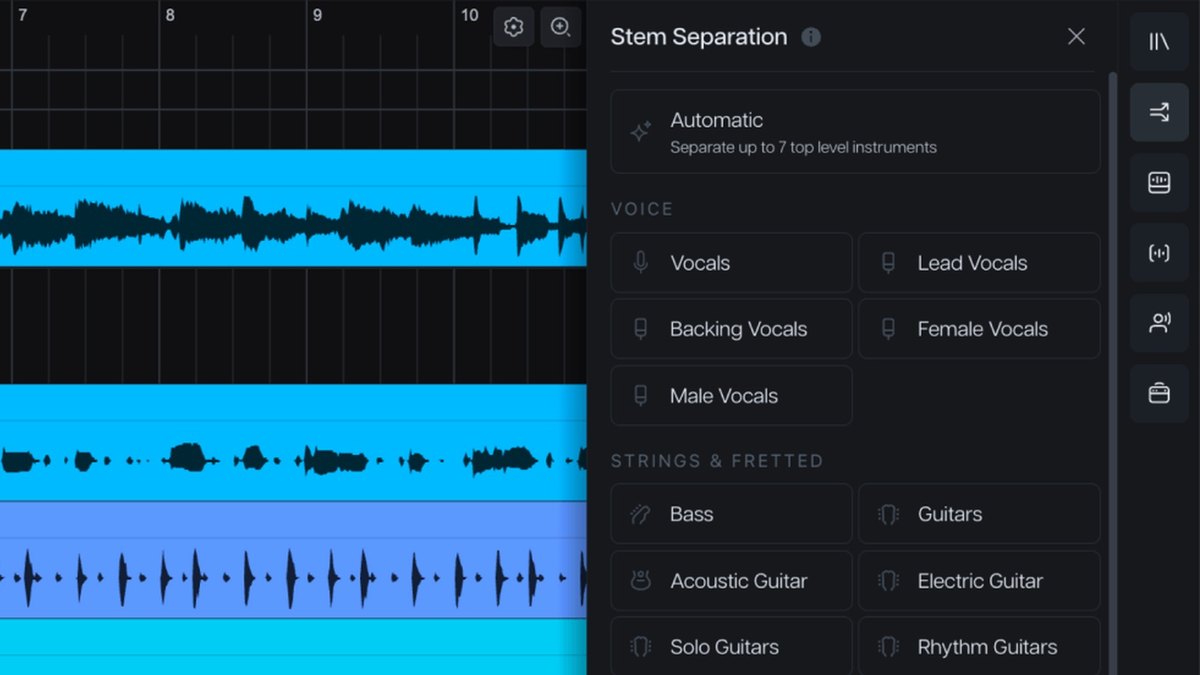Select Rhythm Guitars stem option
The width and height of the screenshot is (1200, 675).
[x=979, y=647]
